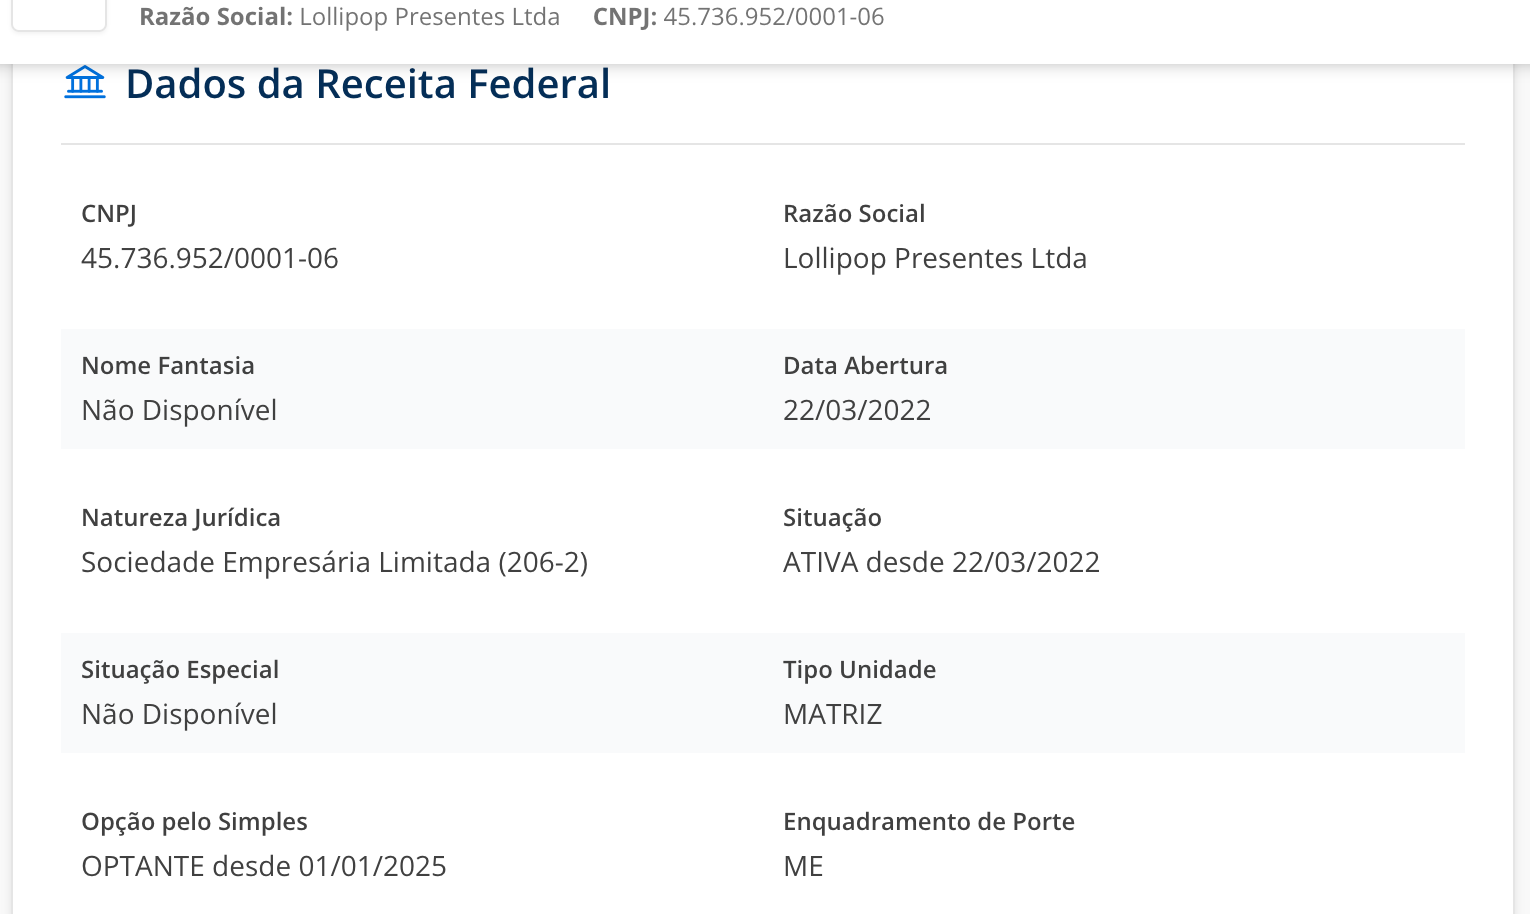
Task: Click the white box in the top-left corner
Action: click(x=59, y=14)
